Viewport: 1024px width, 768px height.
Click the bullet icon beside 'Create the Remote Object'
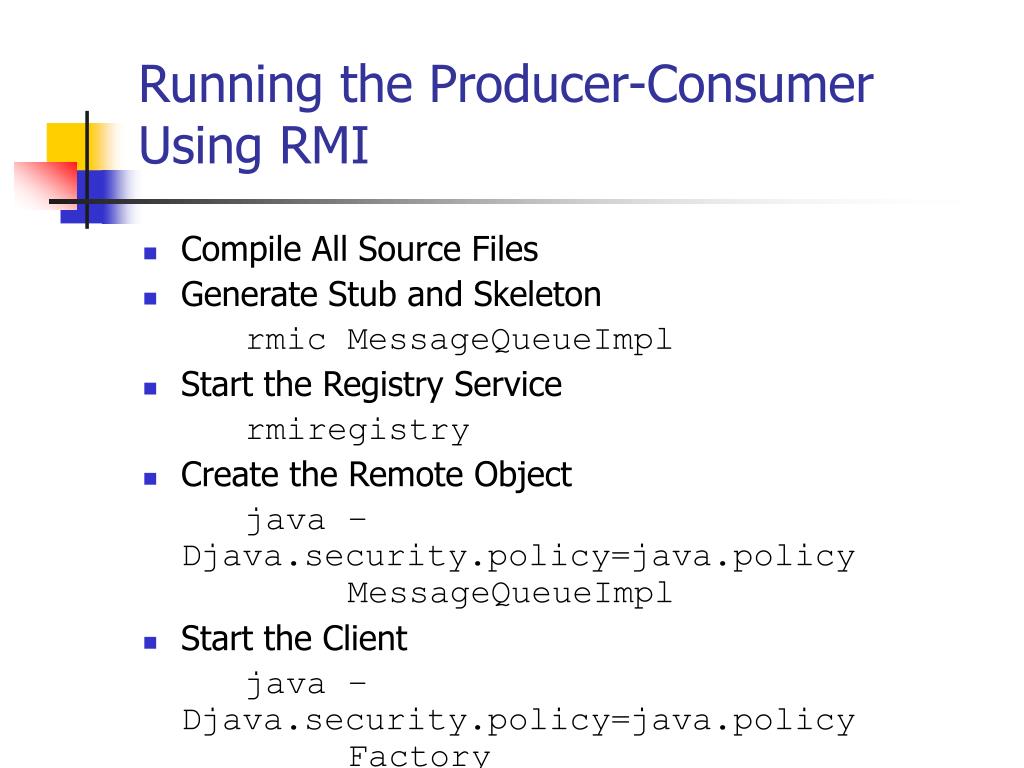click(x=150, y=479)
